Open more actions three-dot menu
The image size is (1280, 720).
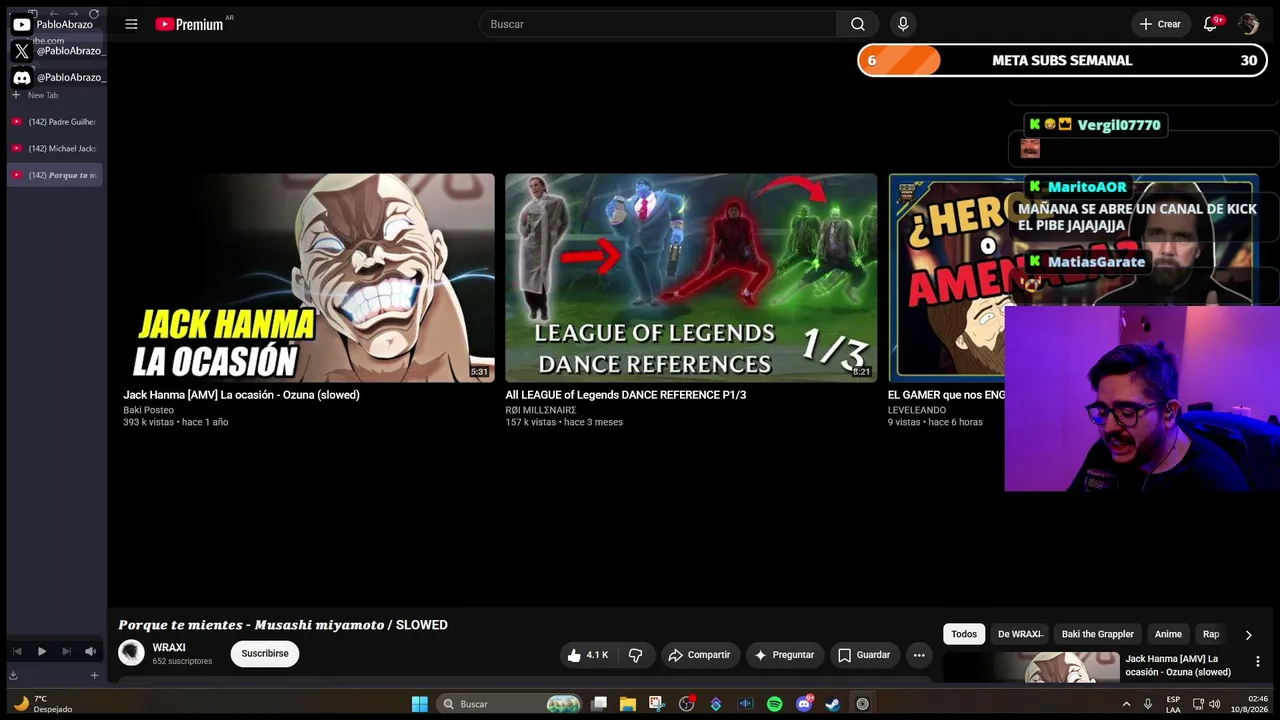click(919, 655)
